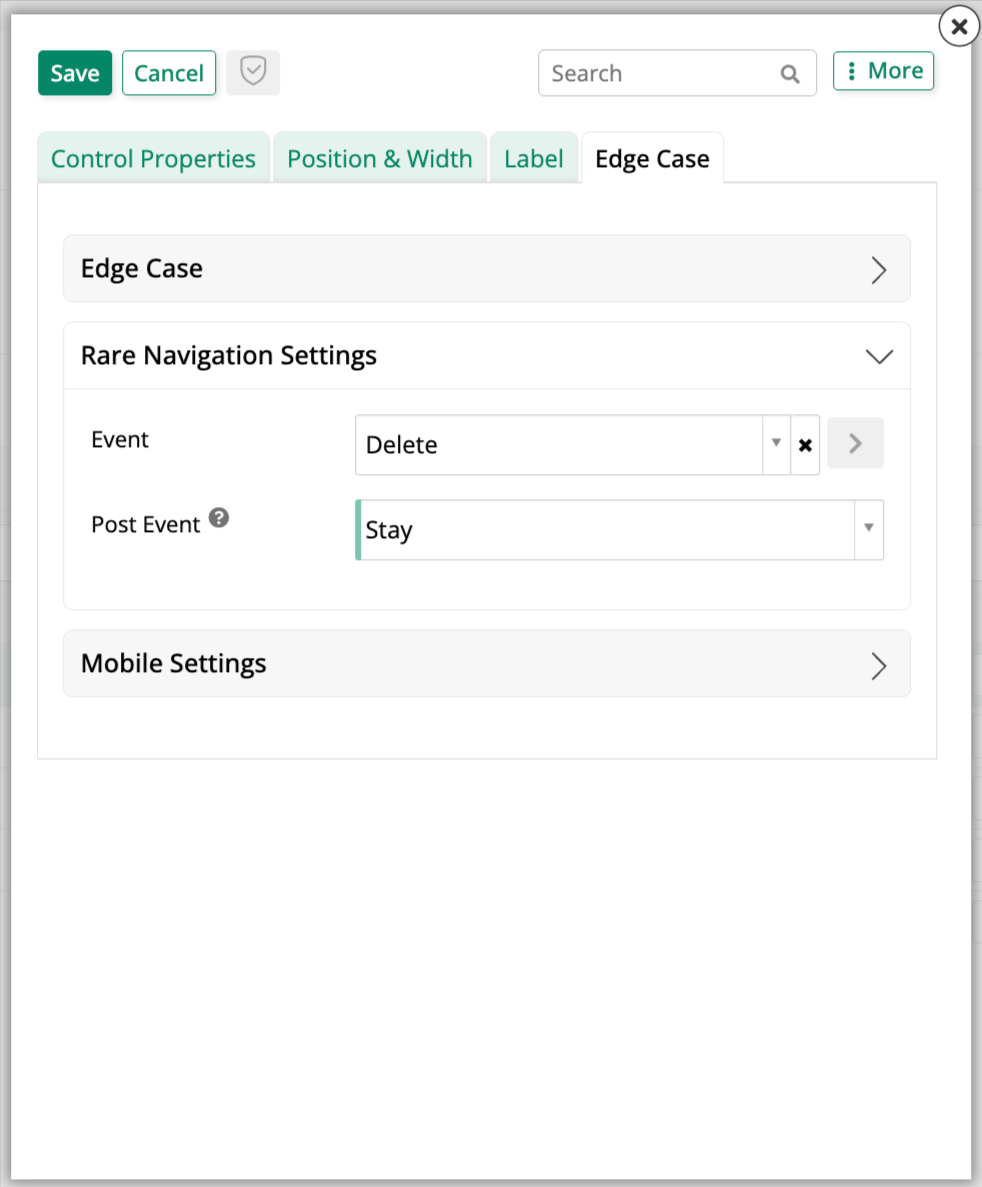The image size is (982, 1187).
Task: Expand the Edge Case section
Action: pyautogui.click(x=487, y=269)
